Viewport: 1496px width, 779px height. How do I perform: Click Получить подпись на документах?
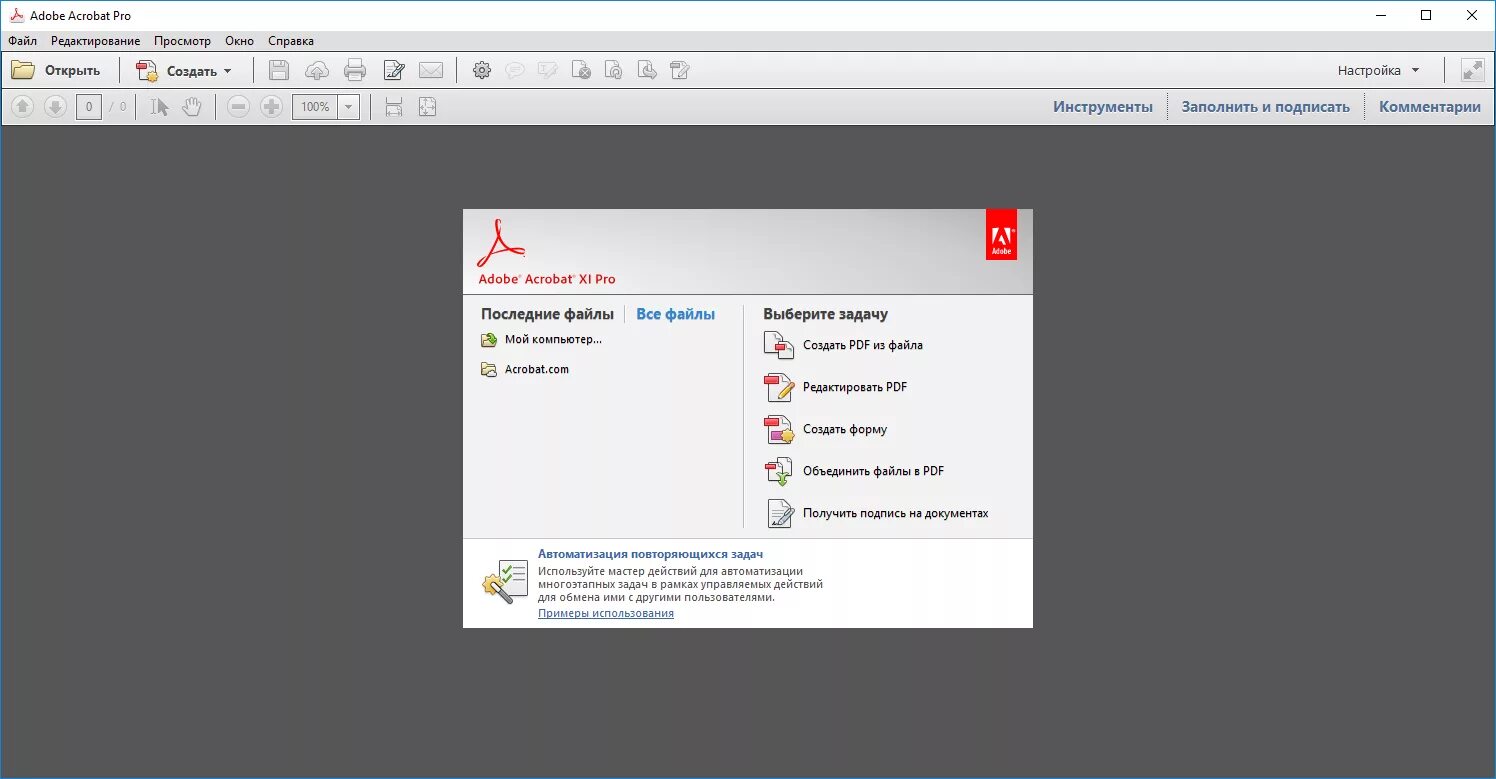tap(896, 513)
